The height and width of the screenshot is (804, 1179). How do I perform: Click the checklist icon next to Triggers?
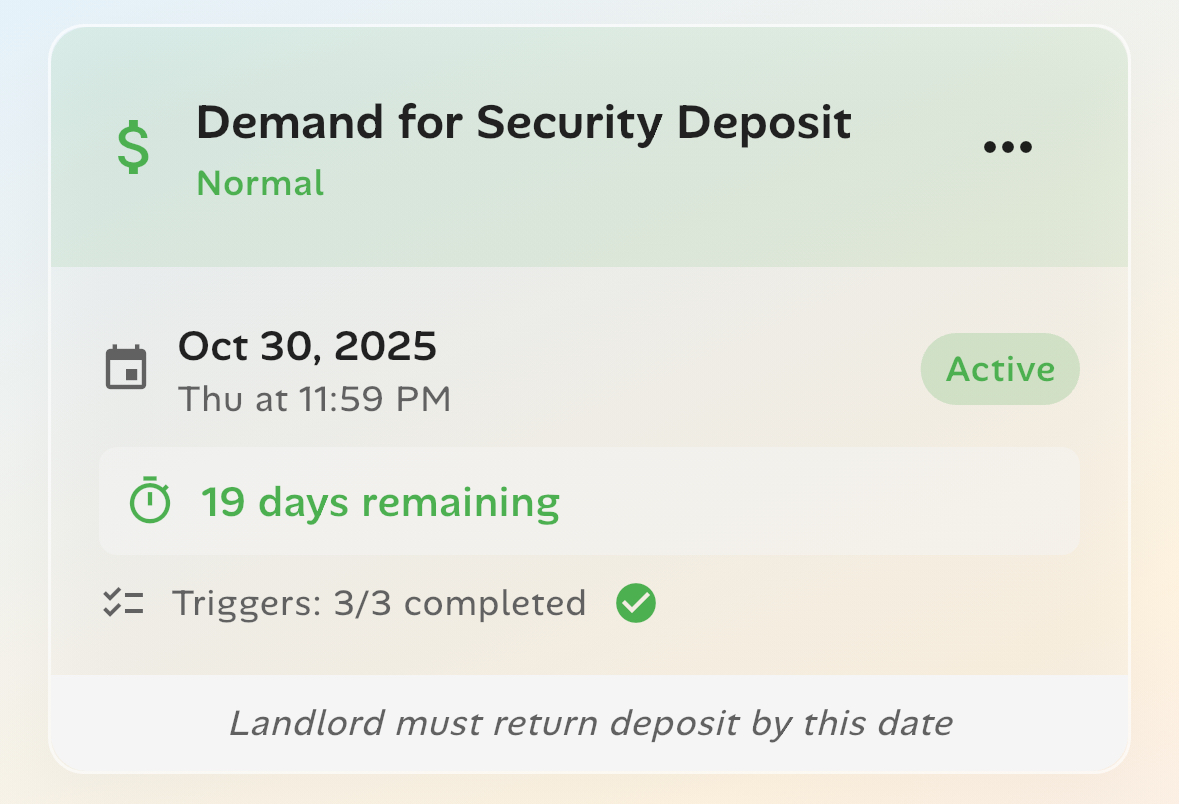tap(124, 601)
